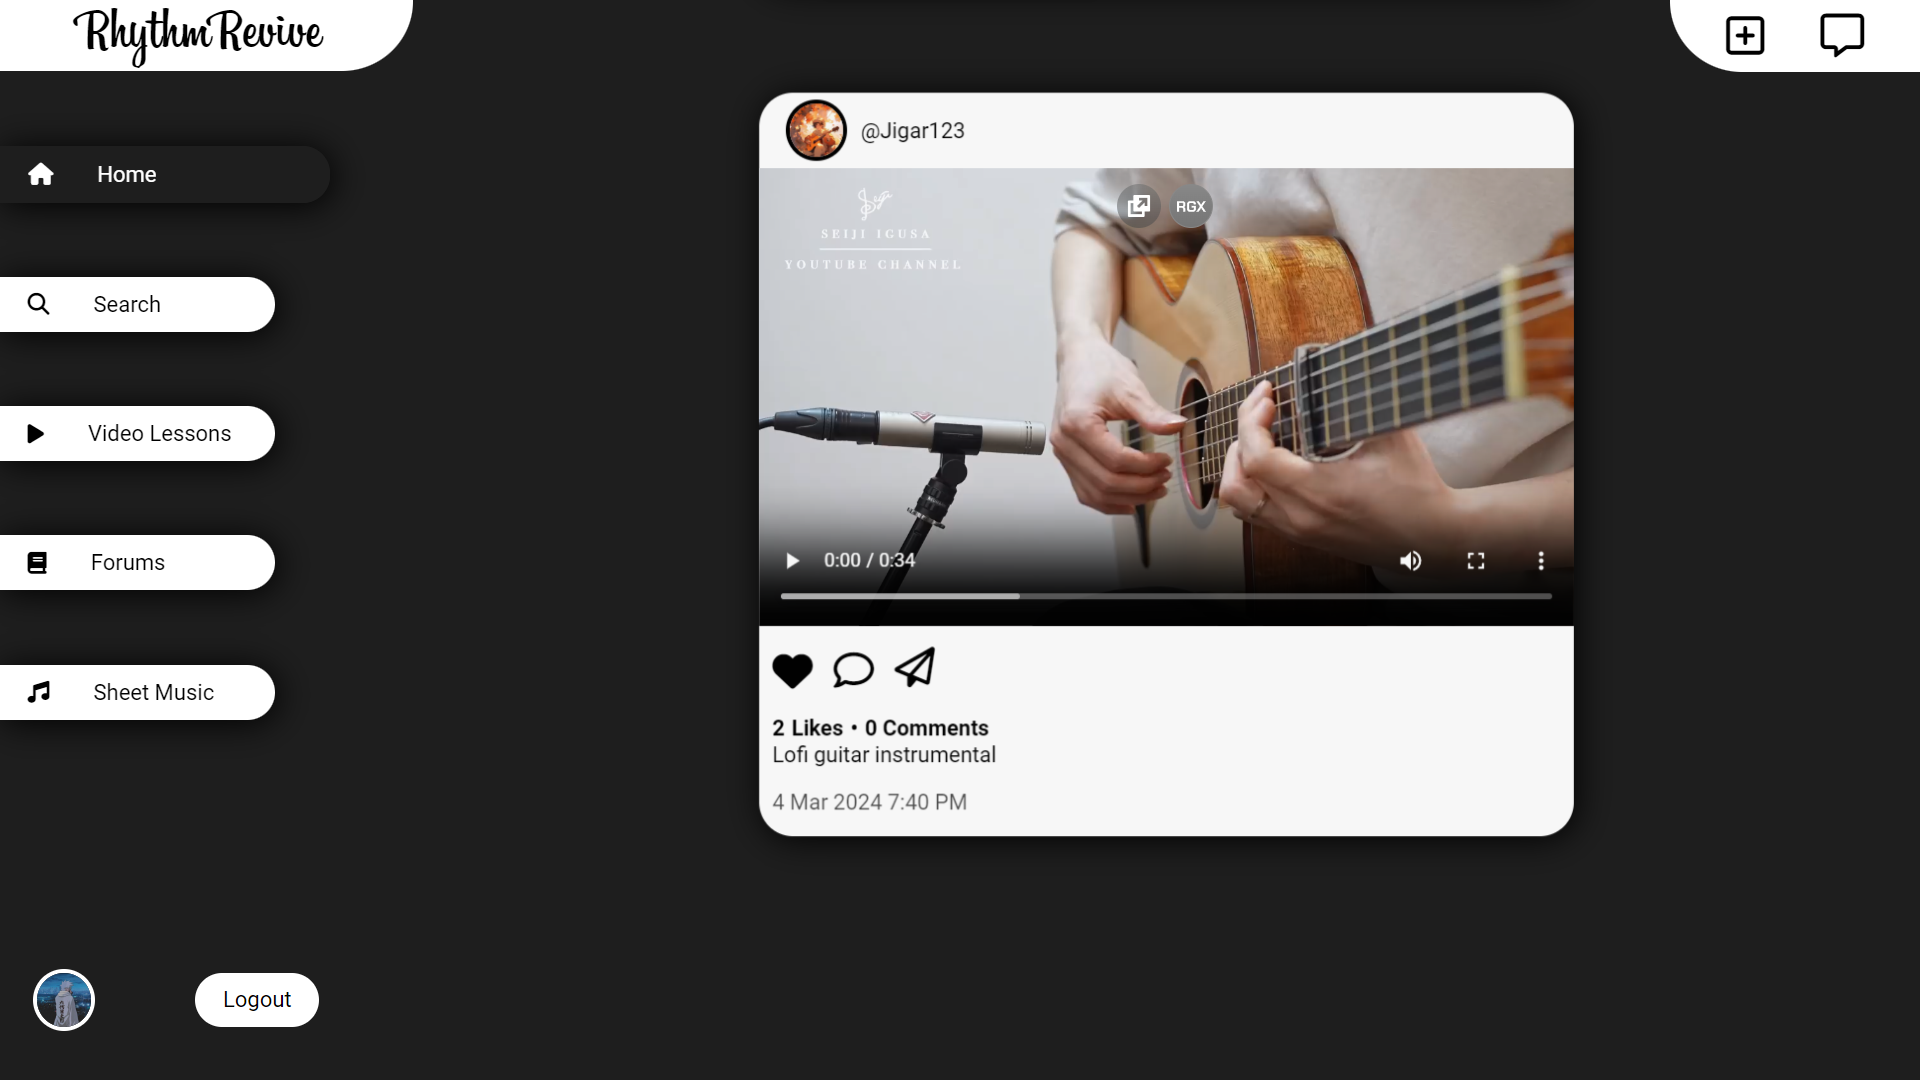Click the user profile avatar thumbnail

62,1000
